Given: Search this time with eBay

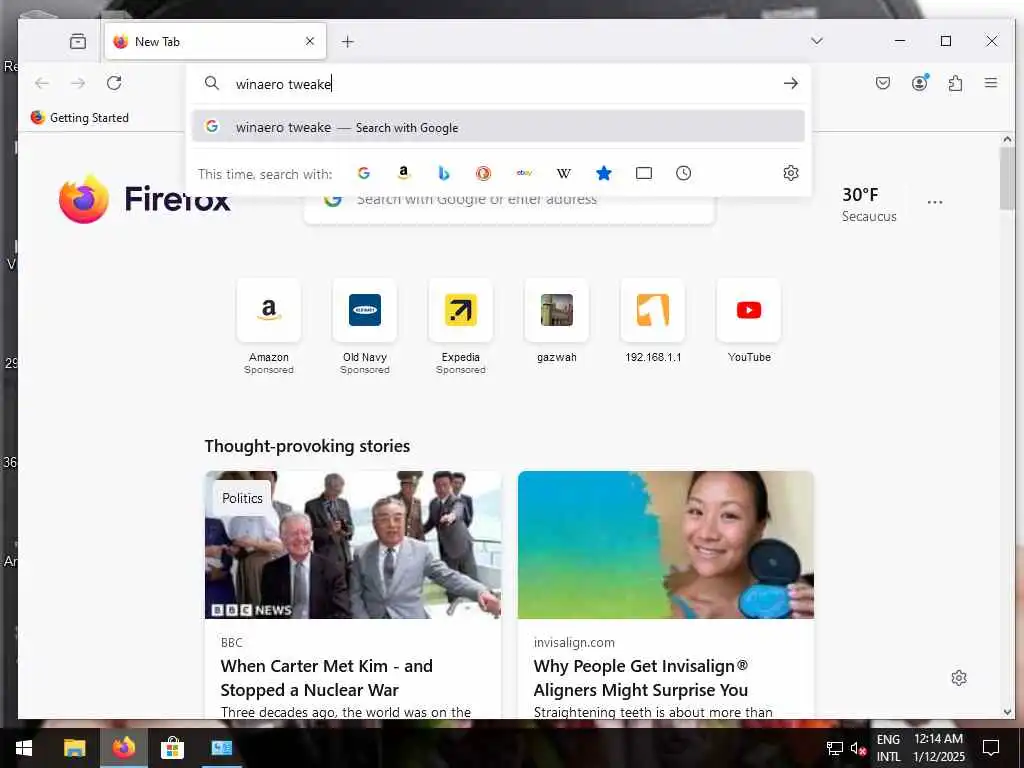Looking at the screenshot, I should [x=524, y=173].
